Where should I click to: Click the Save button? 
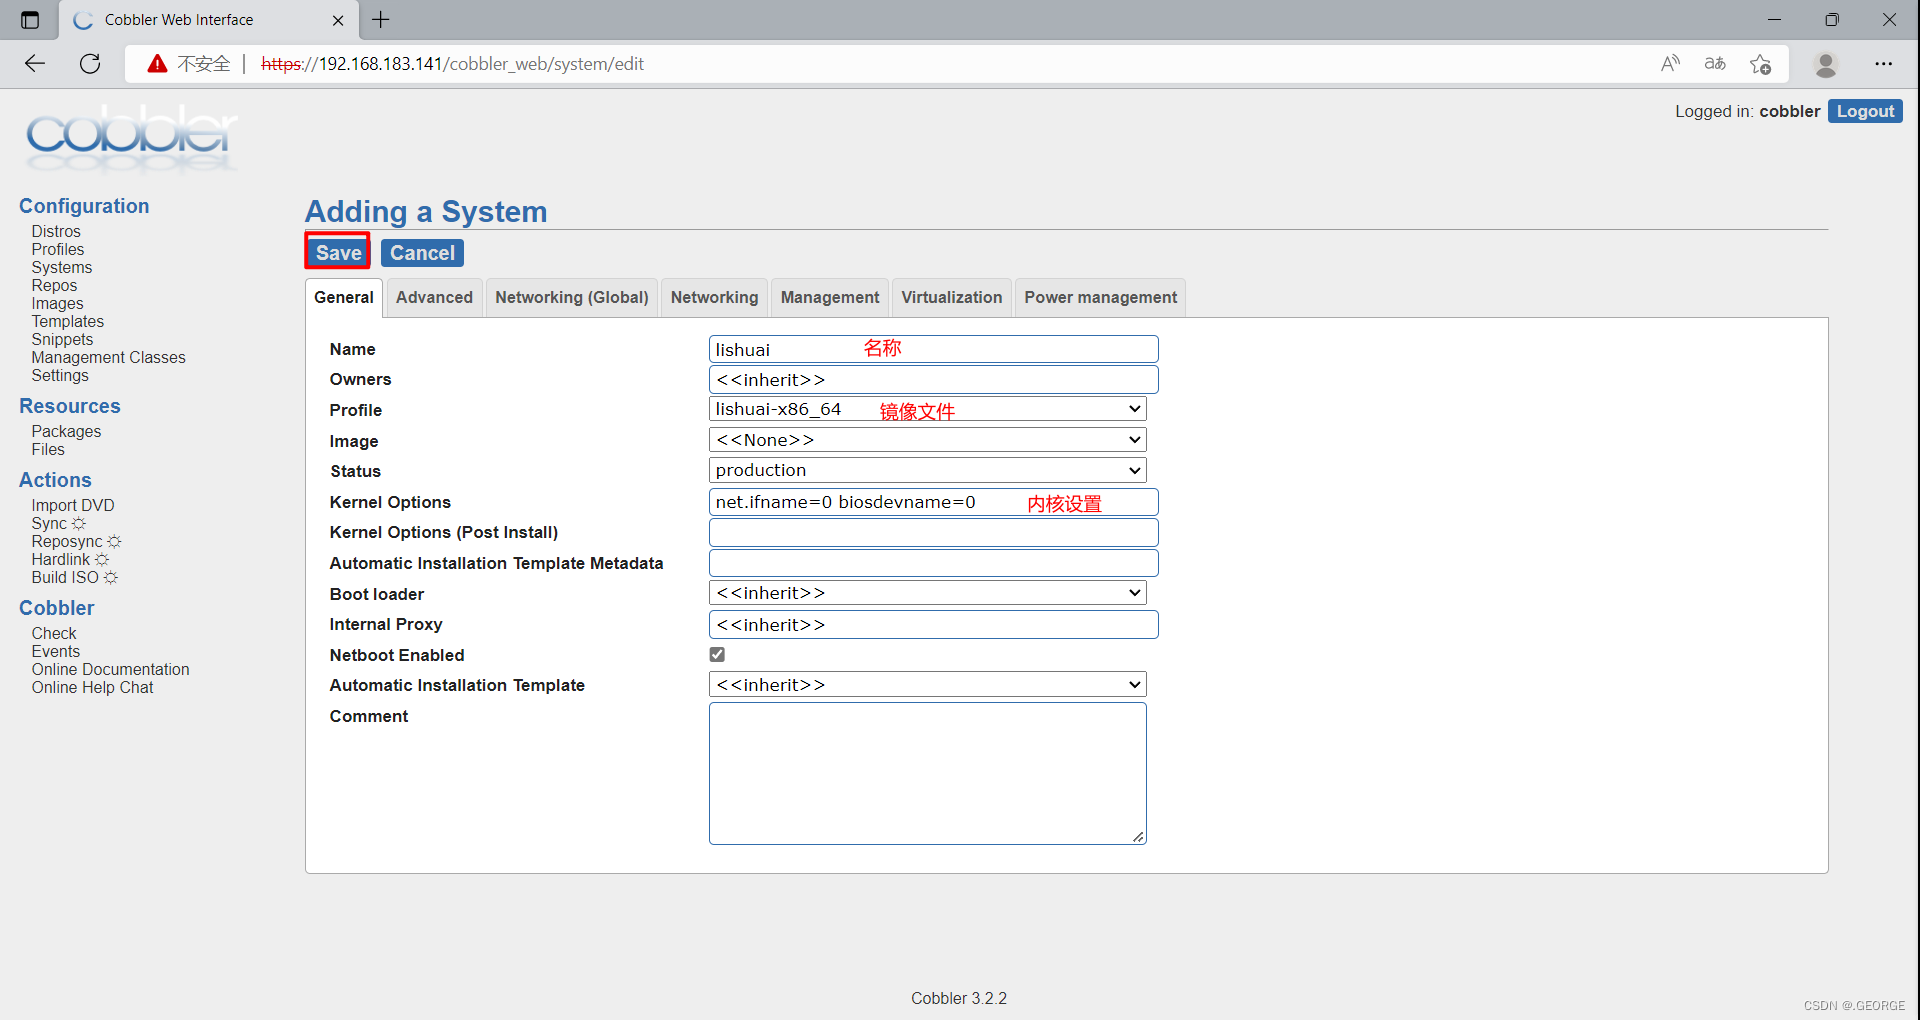(338, 253)
